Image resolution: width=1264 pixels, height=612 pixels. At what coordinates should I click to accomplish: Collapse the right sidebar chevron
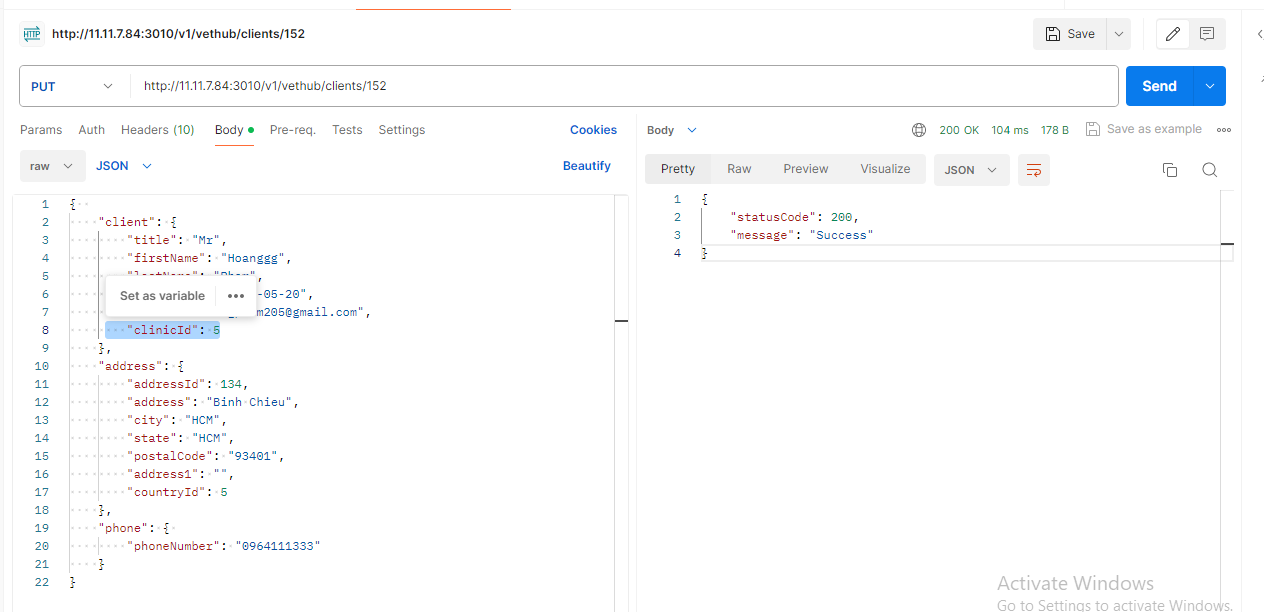pos(1259,34)
